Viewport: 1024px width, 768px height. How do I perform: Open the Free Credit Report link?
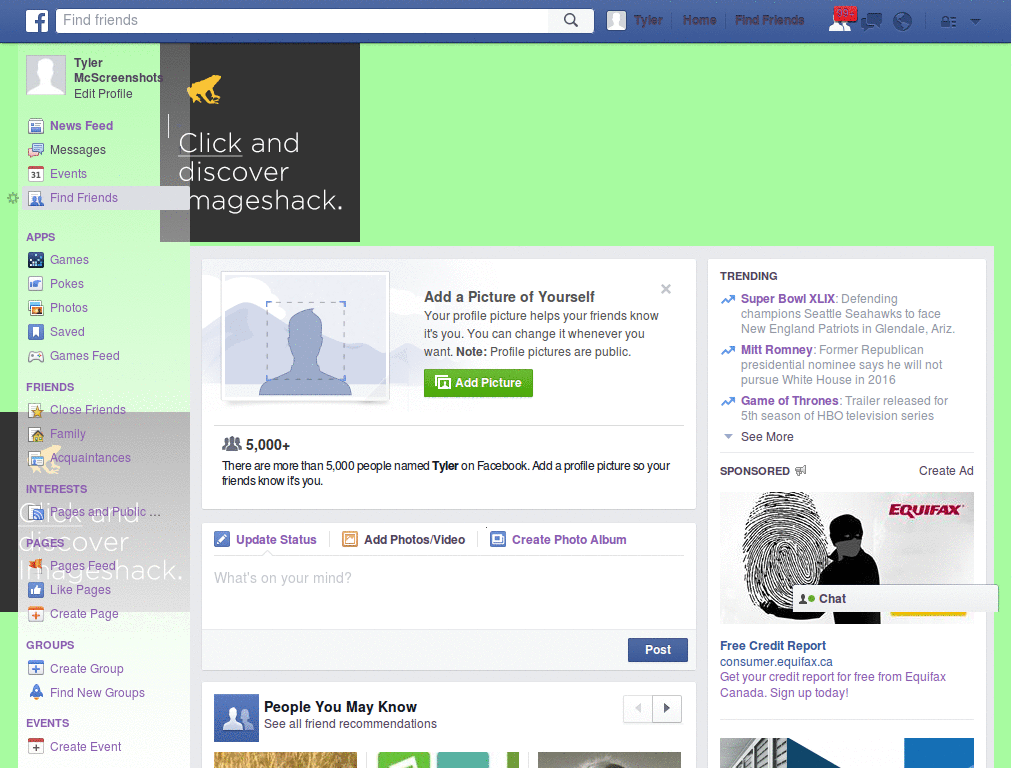(773, 645)
